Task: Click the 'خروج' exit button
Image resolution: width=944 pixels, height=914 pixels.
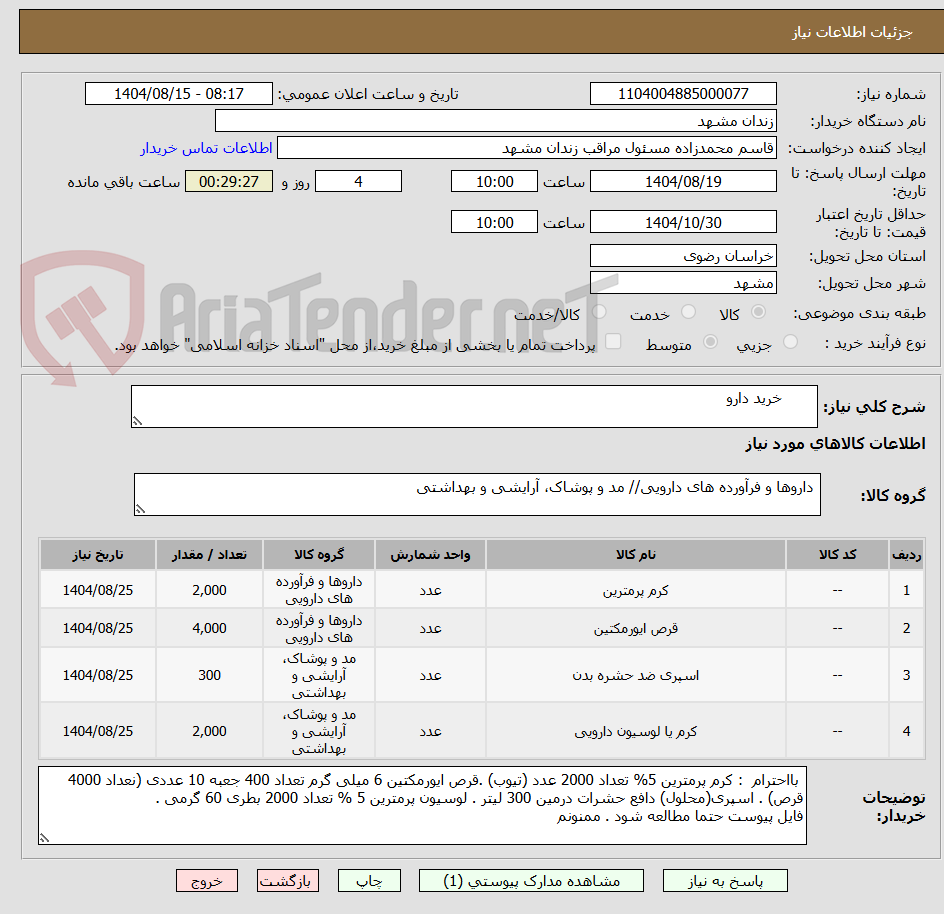Action: (206, 881)
